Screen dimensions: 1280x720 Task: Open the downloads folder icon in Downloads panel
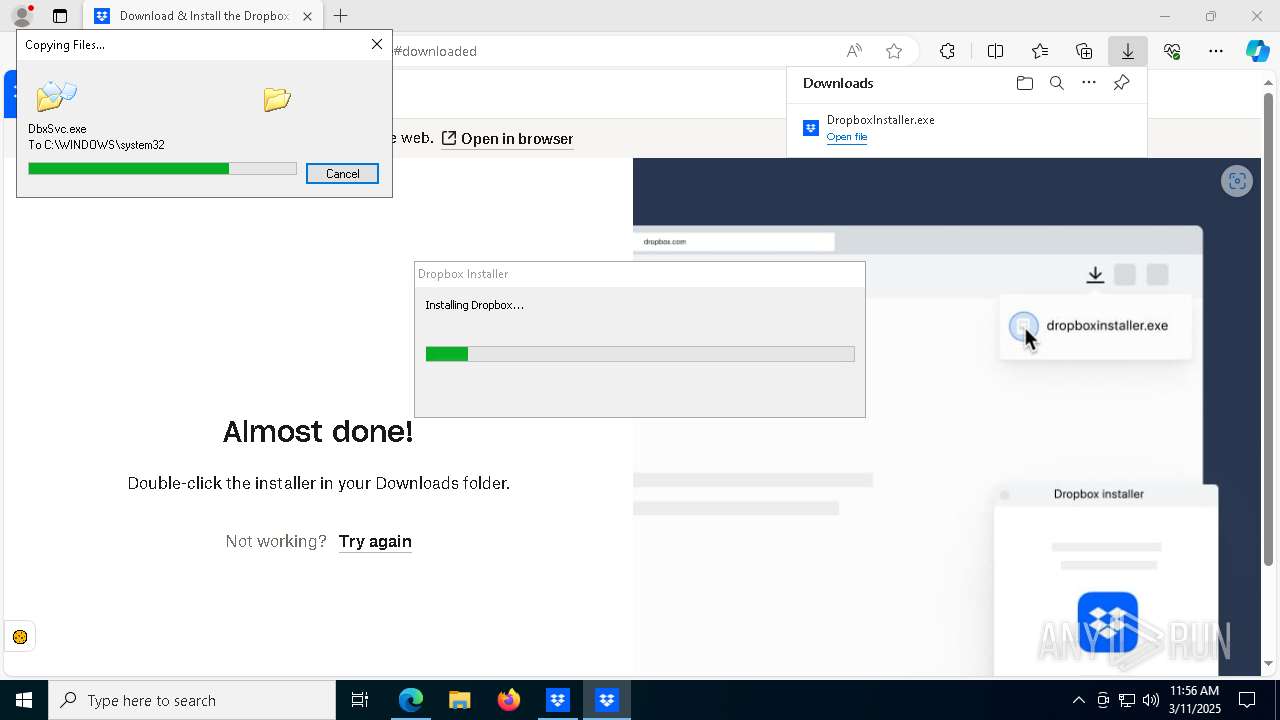coord(1024,83)
